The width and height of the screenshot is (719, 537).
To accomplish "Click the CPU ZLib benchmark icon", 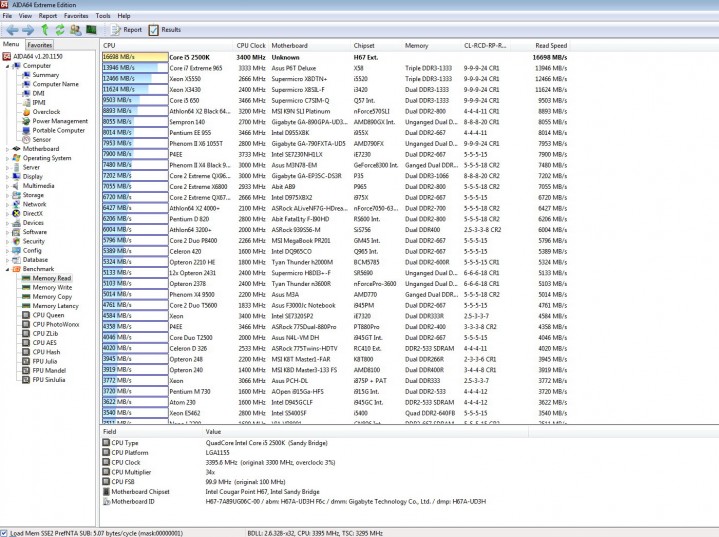I will tap(26, 333).
